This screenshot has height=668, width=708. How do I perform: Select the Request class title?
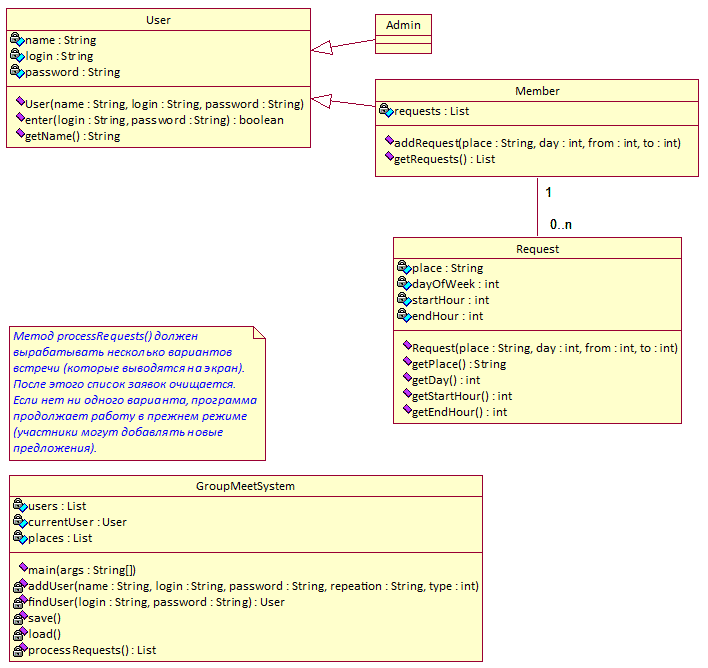(x=537, y=249)
